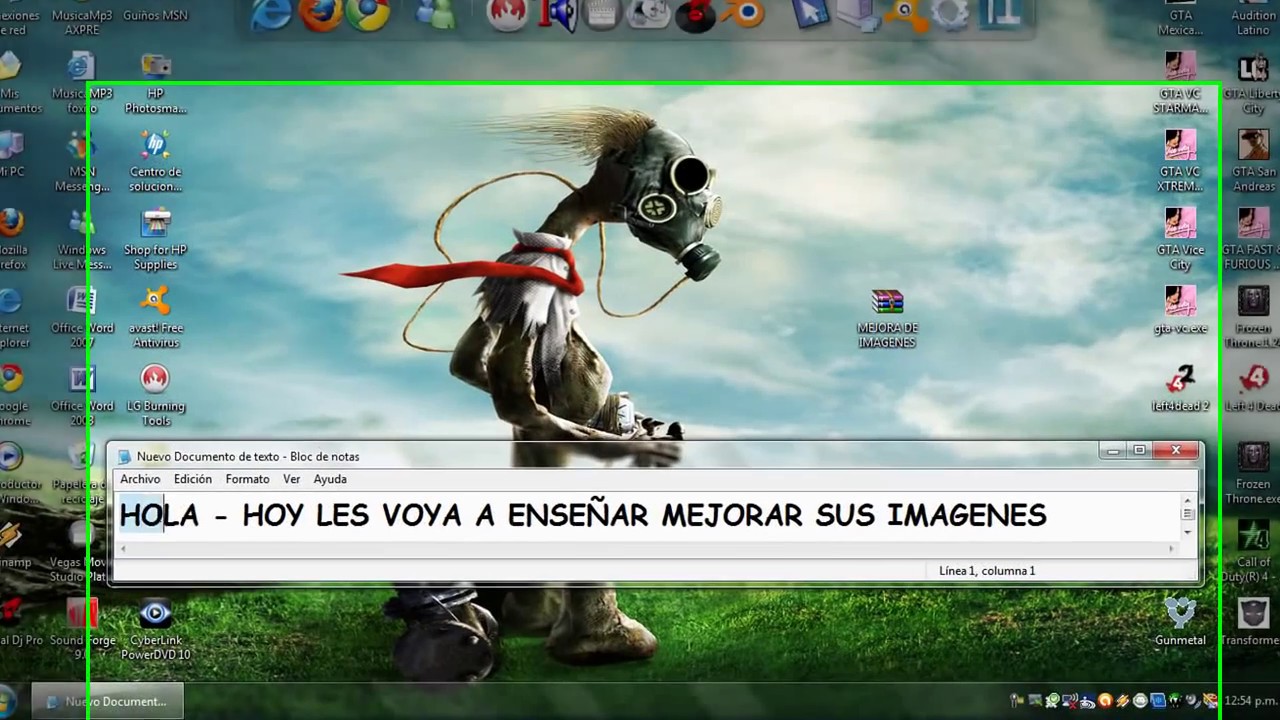
Task: Select the gta-vc.exe desktop icon
Action: (x=1180, y=310)
